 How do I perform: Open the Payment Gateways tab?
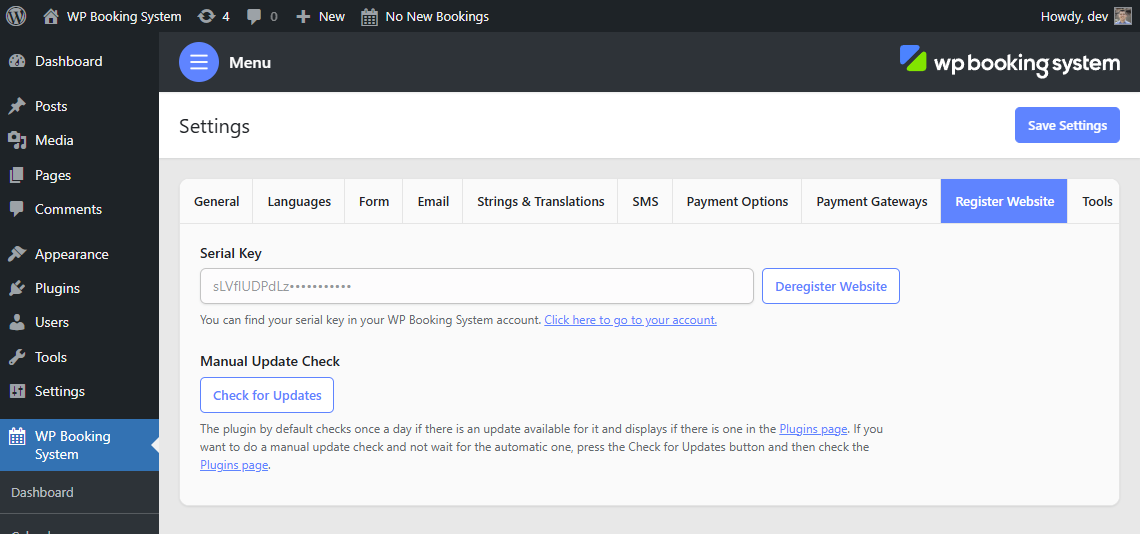(872, 202)
